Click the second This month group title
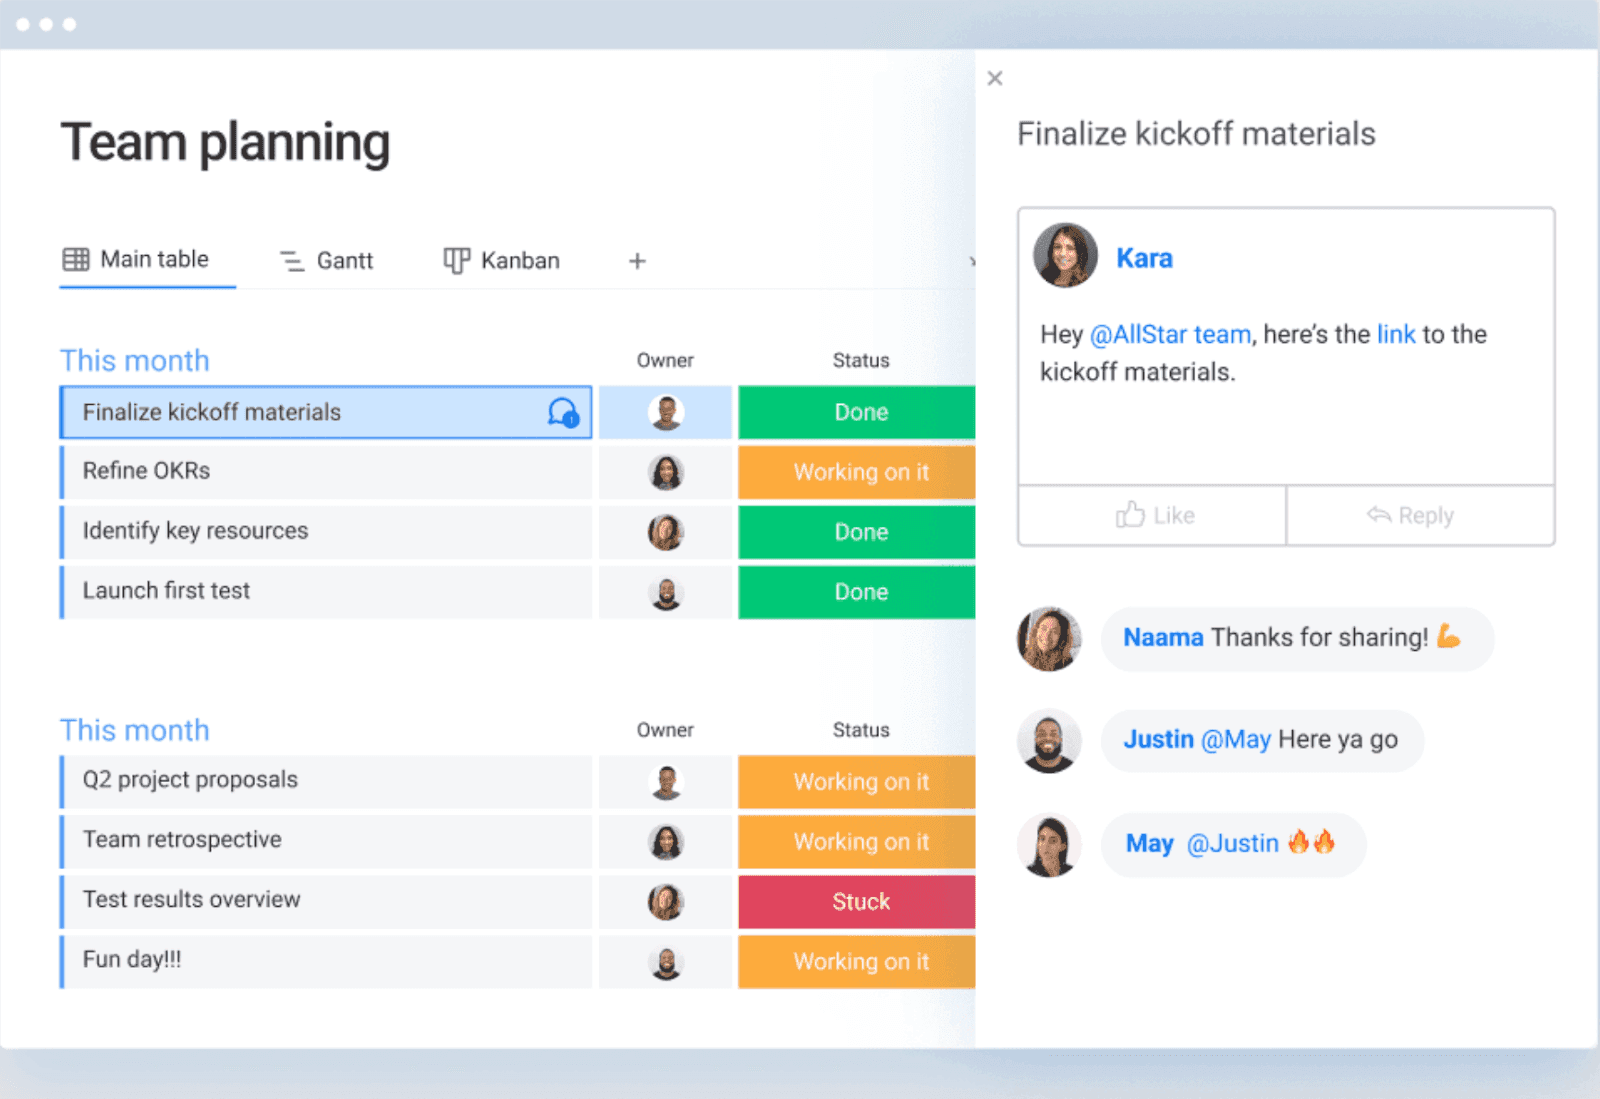Viewport: 1600px width, 1099px height. 135,730
